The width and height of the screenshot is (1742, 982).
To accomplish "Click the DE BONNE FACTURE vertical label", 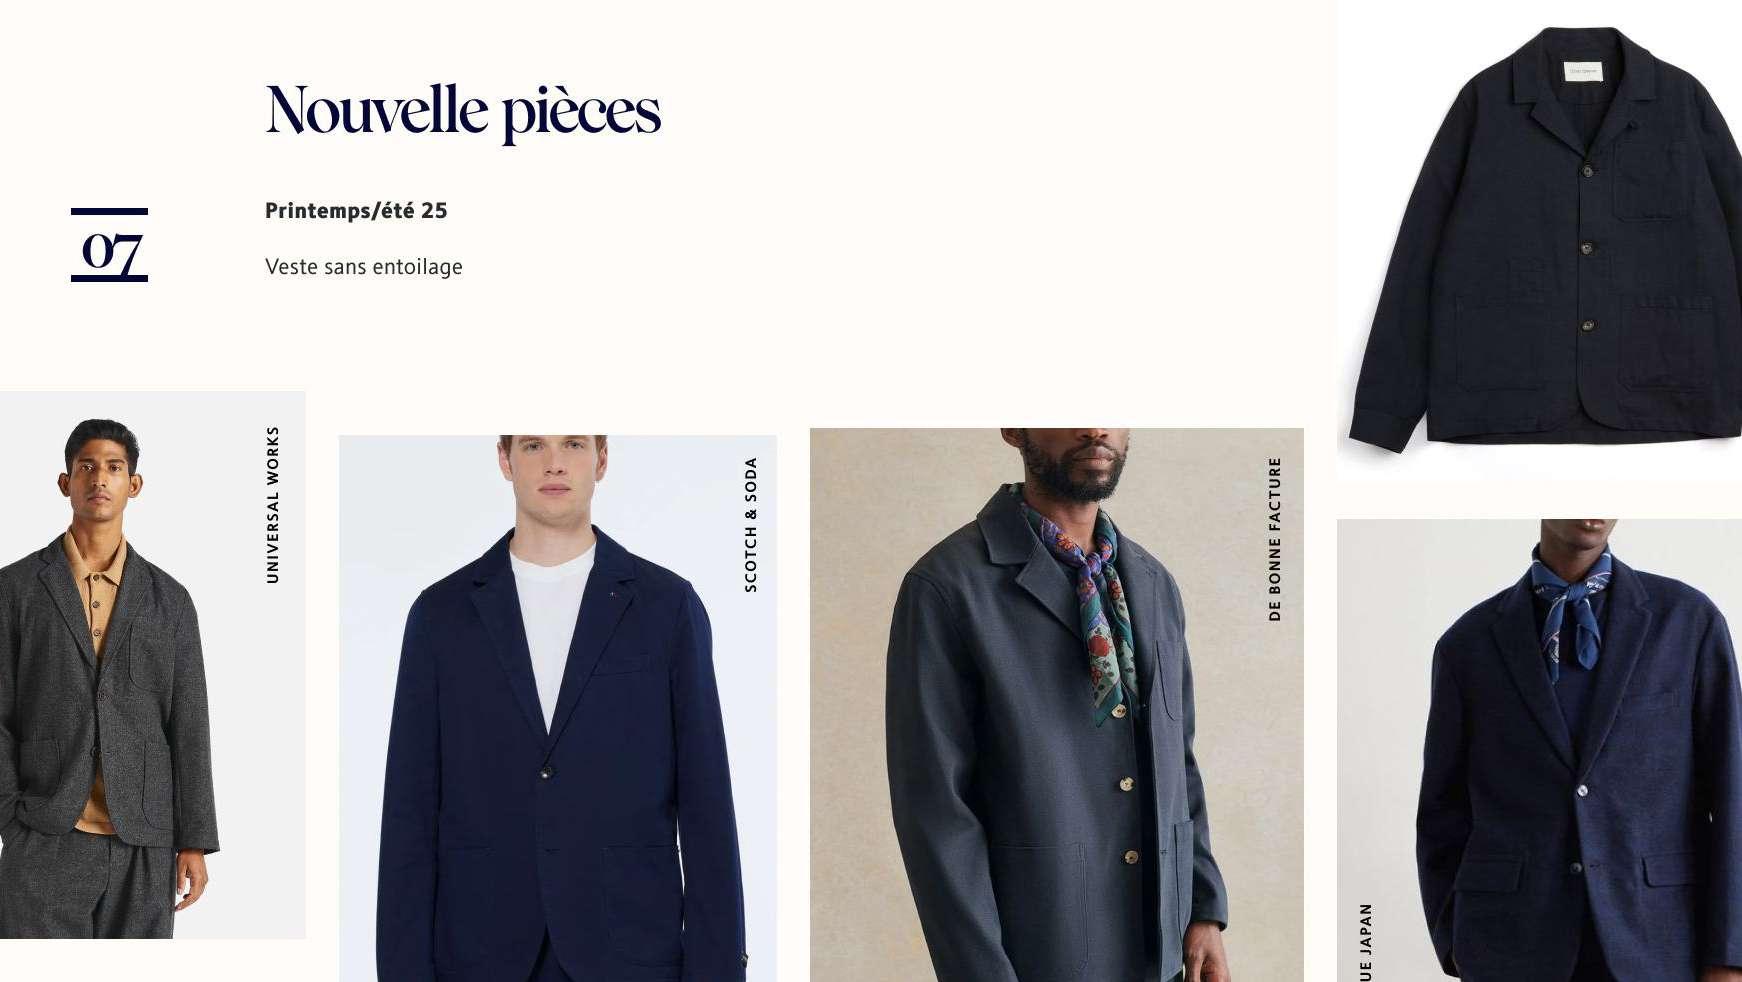I will pos(1275,540).
